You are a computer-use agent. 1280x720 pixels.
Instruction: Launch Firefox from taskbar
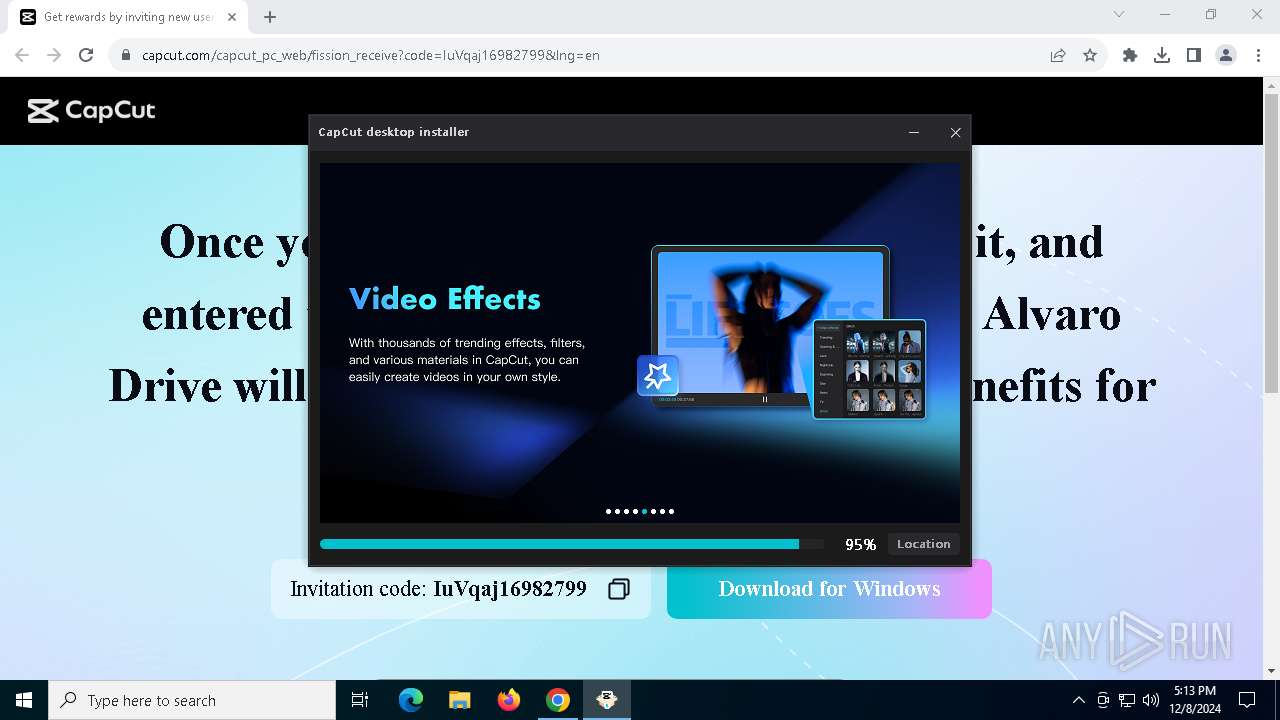509,700
